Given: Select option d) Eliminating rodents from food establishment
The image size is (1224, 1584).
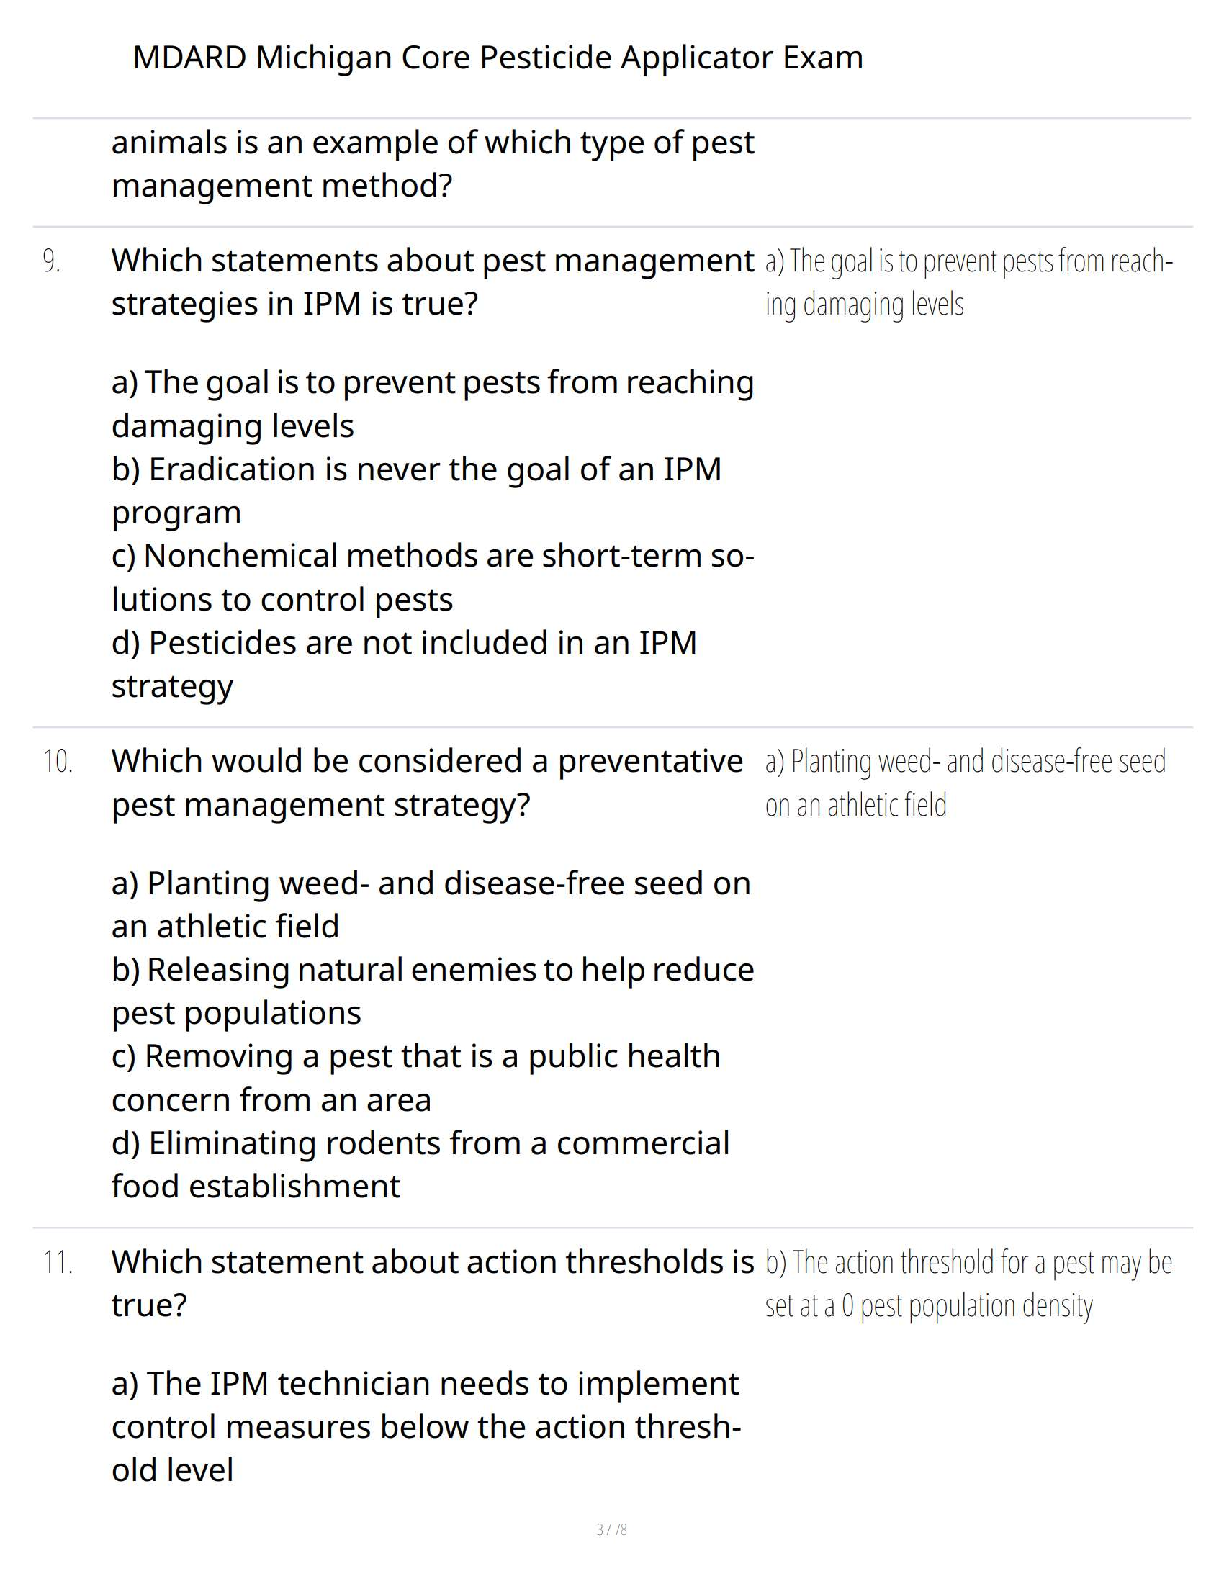Looking at the screenshot, I should click(420, 1164).
